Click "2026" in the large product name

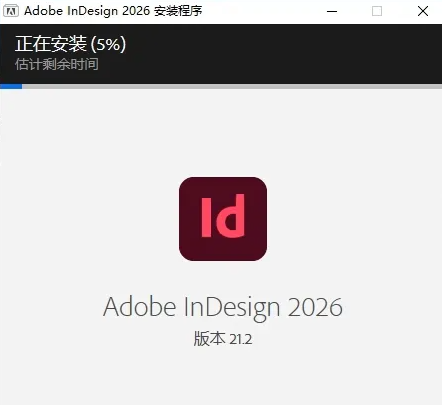(315, 307)
